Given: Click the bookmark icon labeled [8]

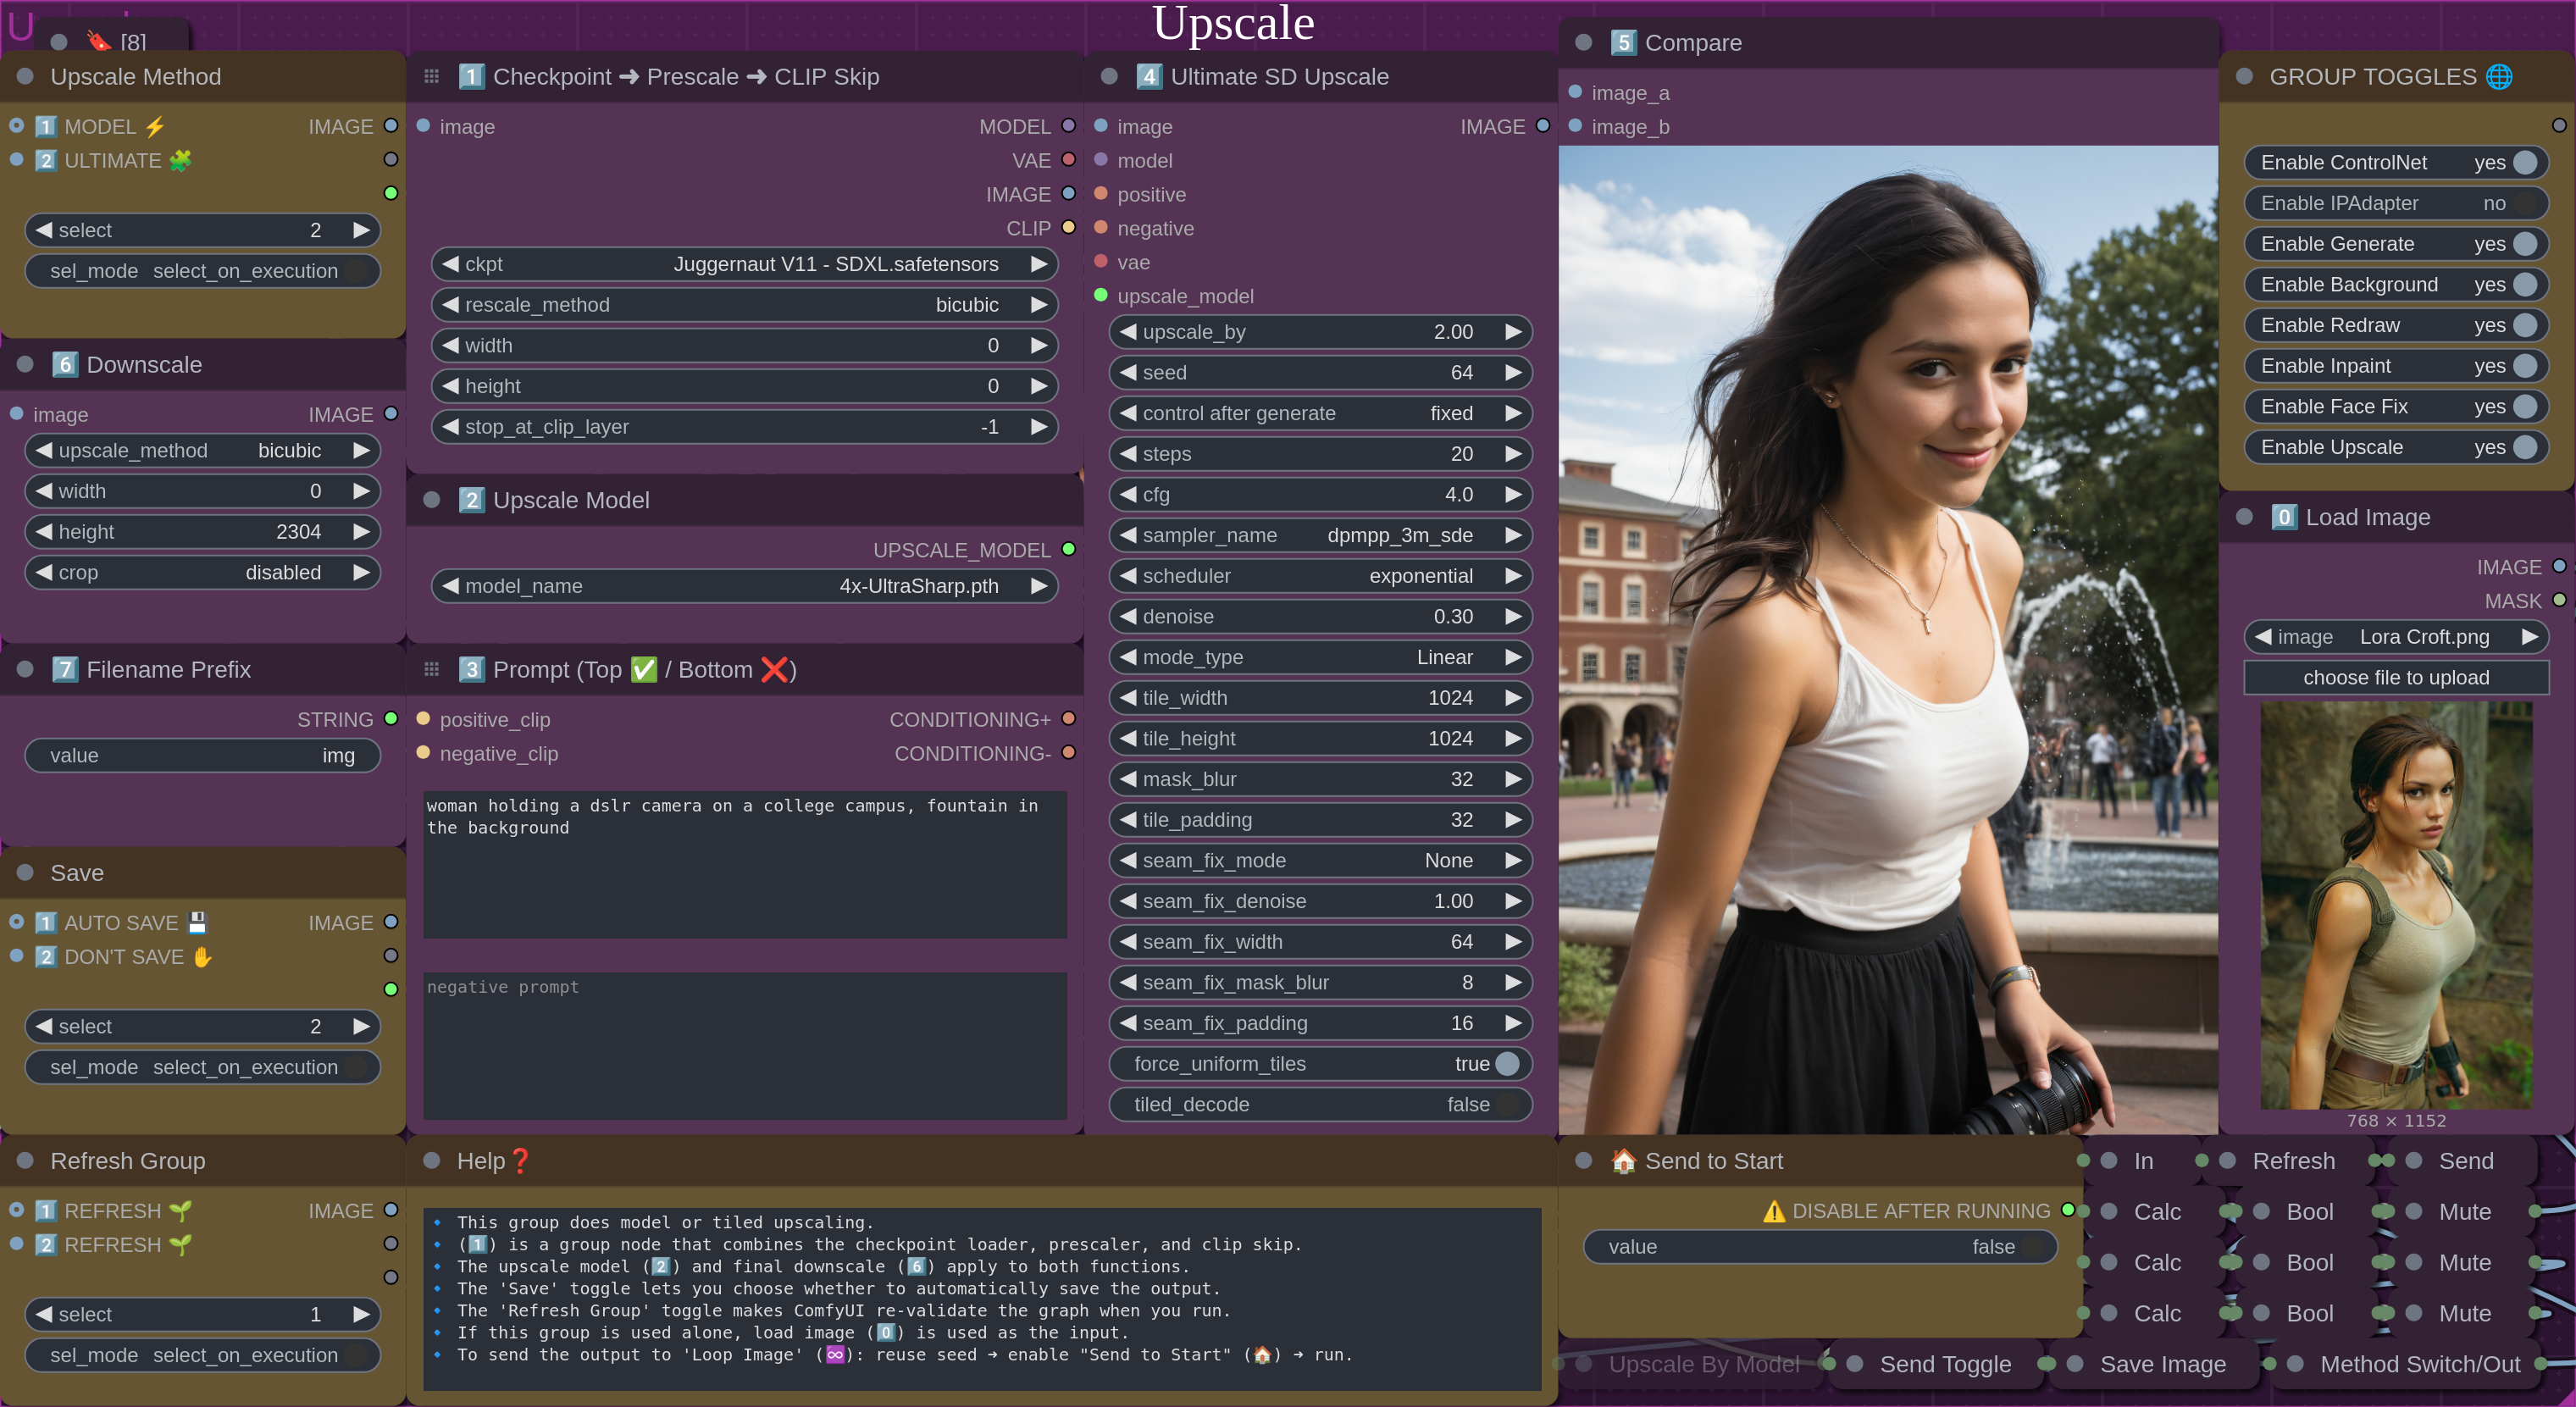Looking at the screenshot, I should [x=99, y=40].
